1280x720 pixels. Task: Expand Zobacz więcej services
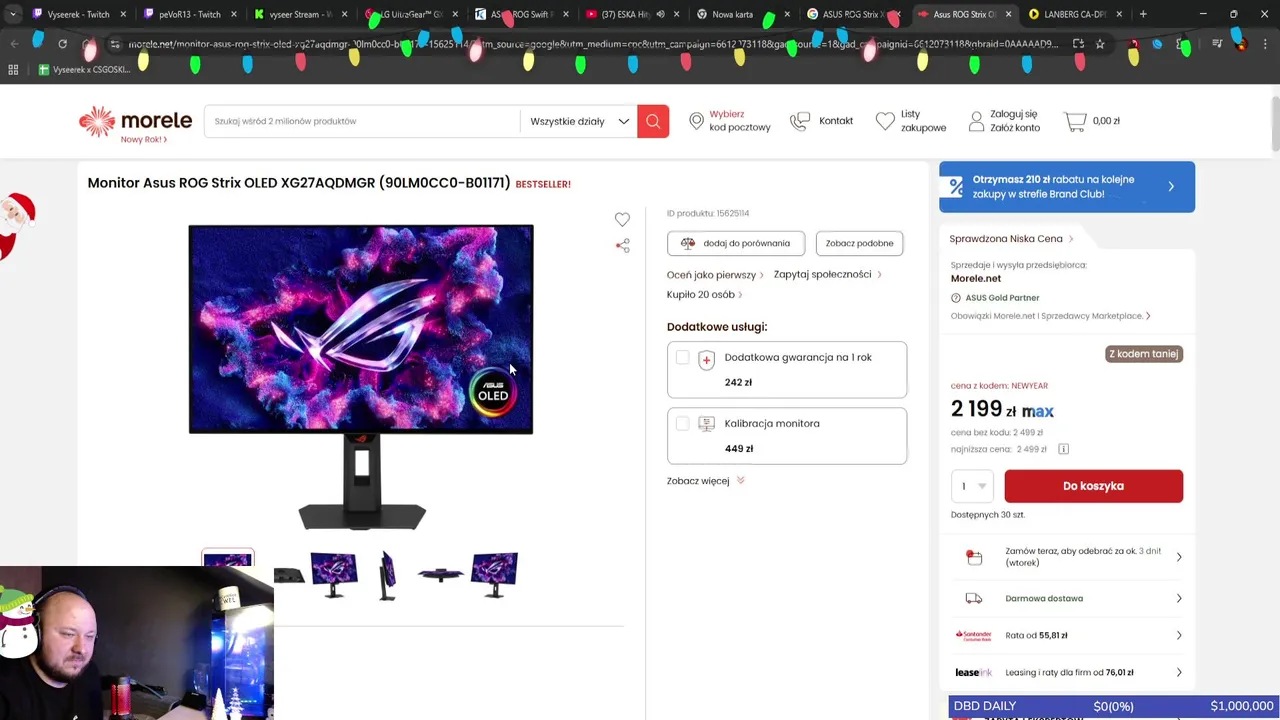click(x=706, y=481)
